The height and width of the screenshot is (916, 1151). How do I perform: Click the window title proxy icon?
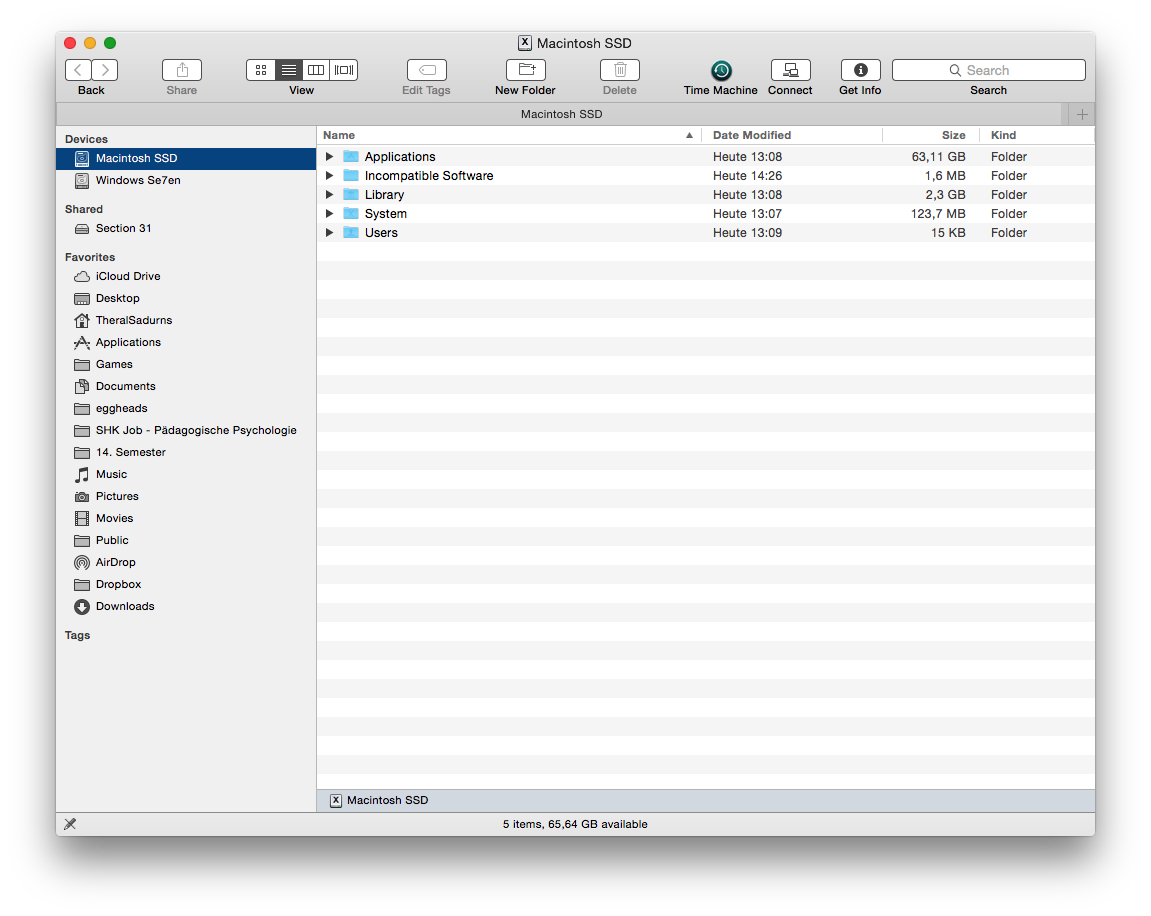(x=525, y=43)
